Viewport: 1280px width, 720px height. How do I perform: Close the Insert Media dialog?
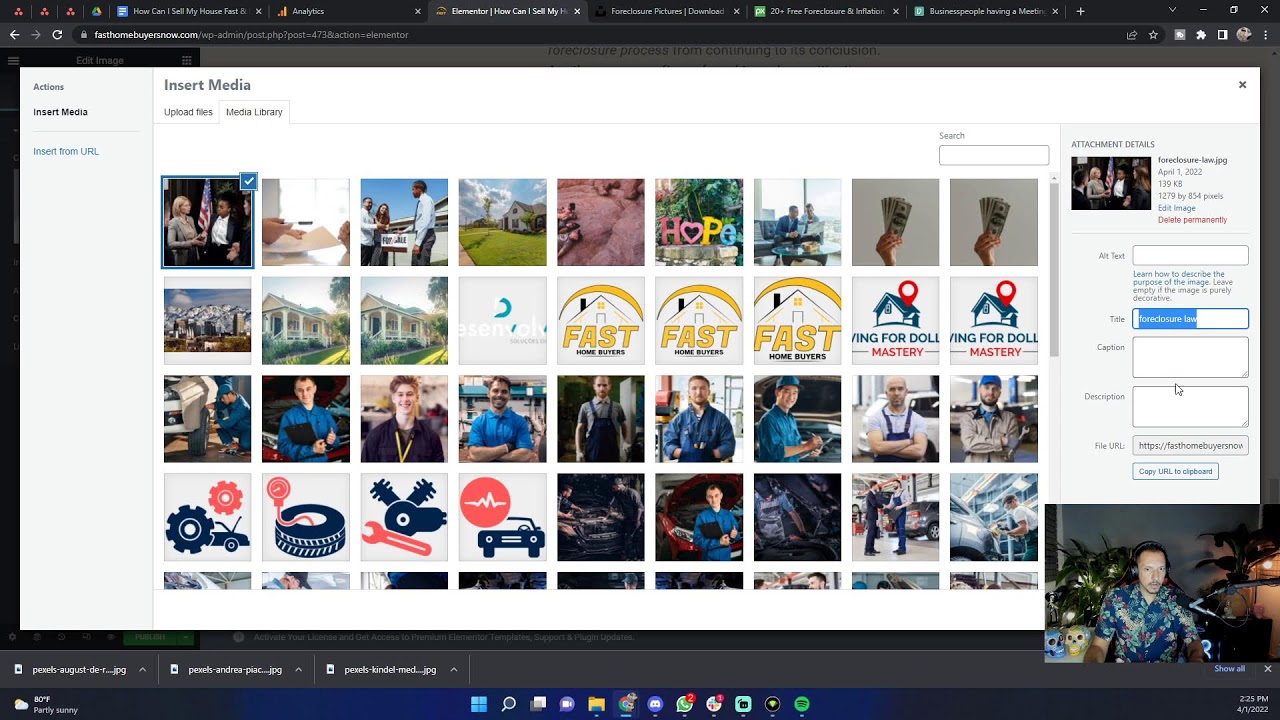coord(1242,85)
